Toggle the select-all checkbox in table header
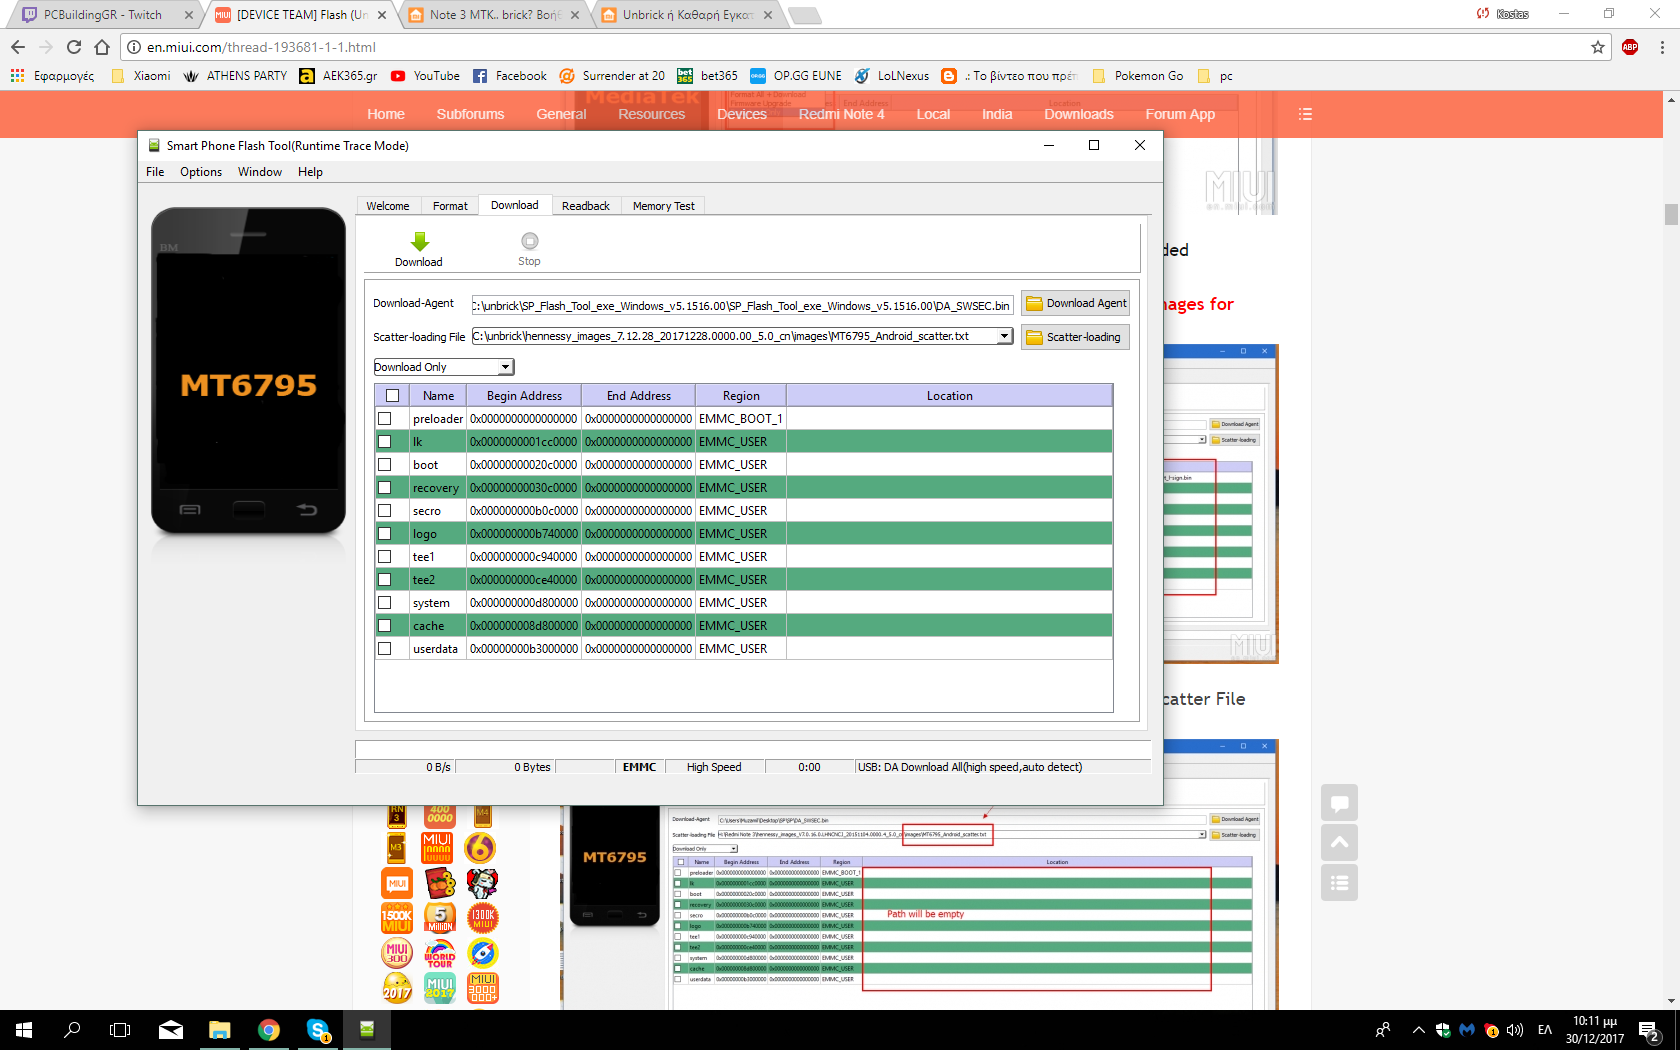The height and width of the screenshot is (1050, 1680). (x=392, y=396)
